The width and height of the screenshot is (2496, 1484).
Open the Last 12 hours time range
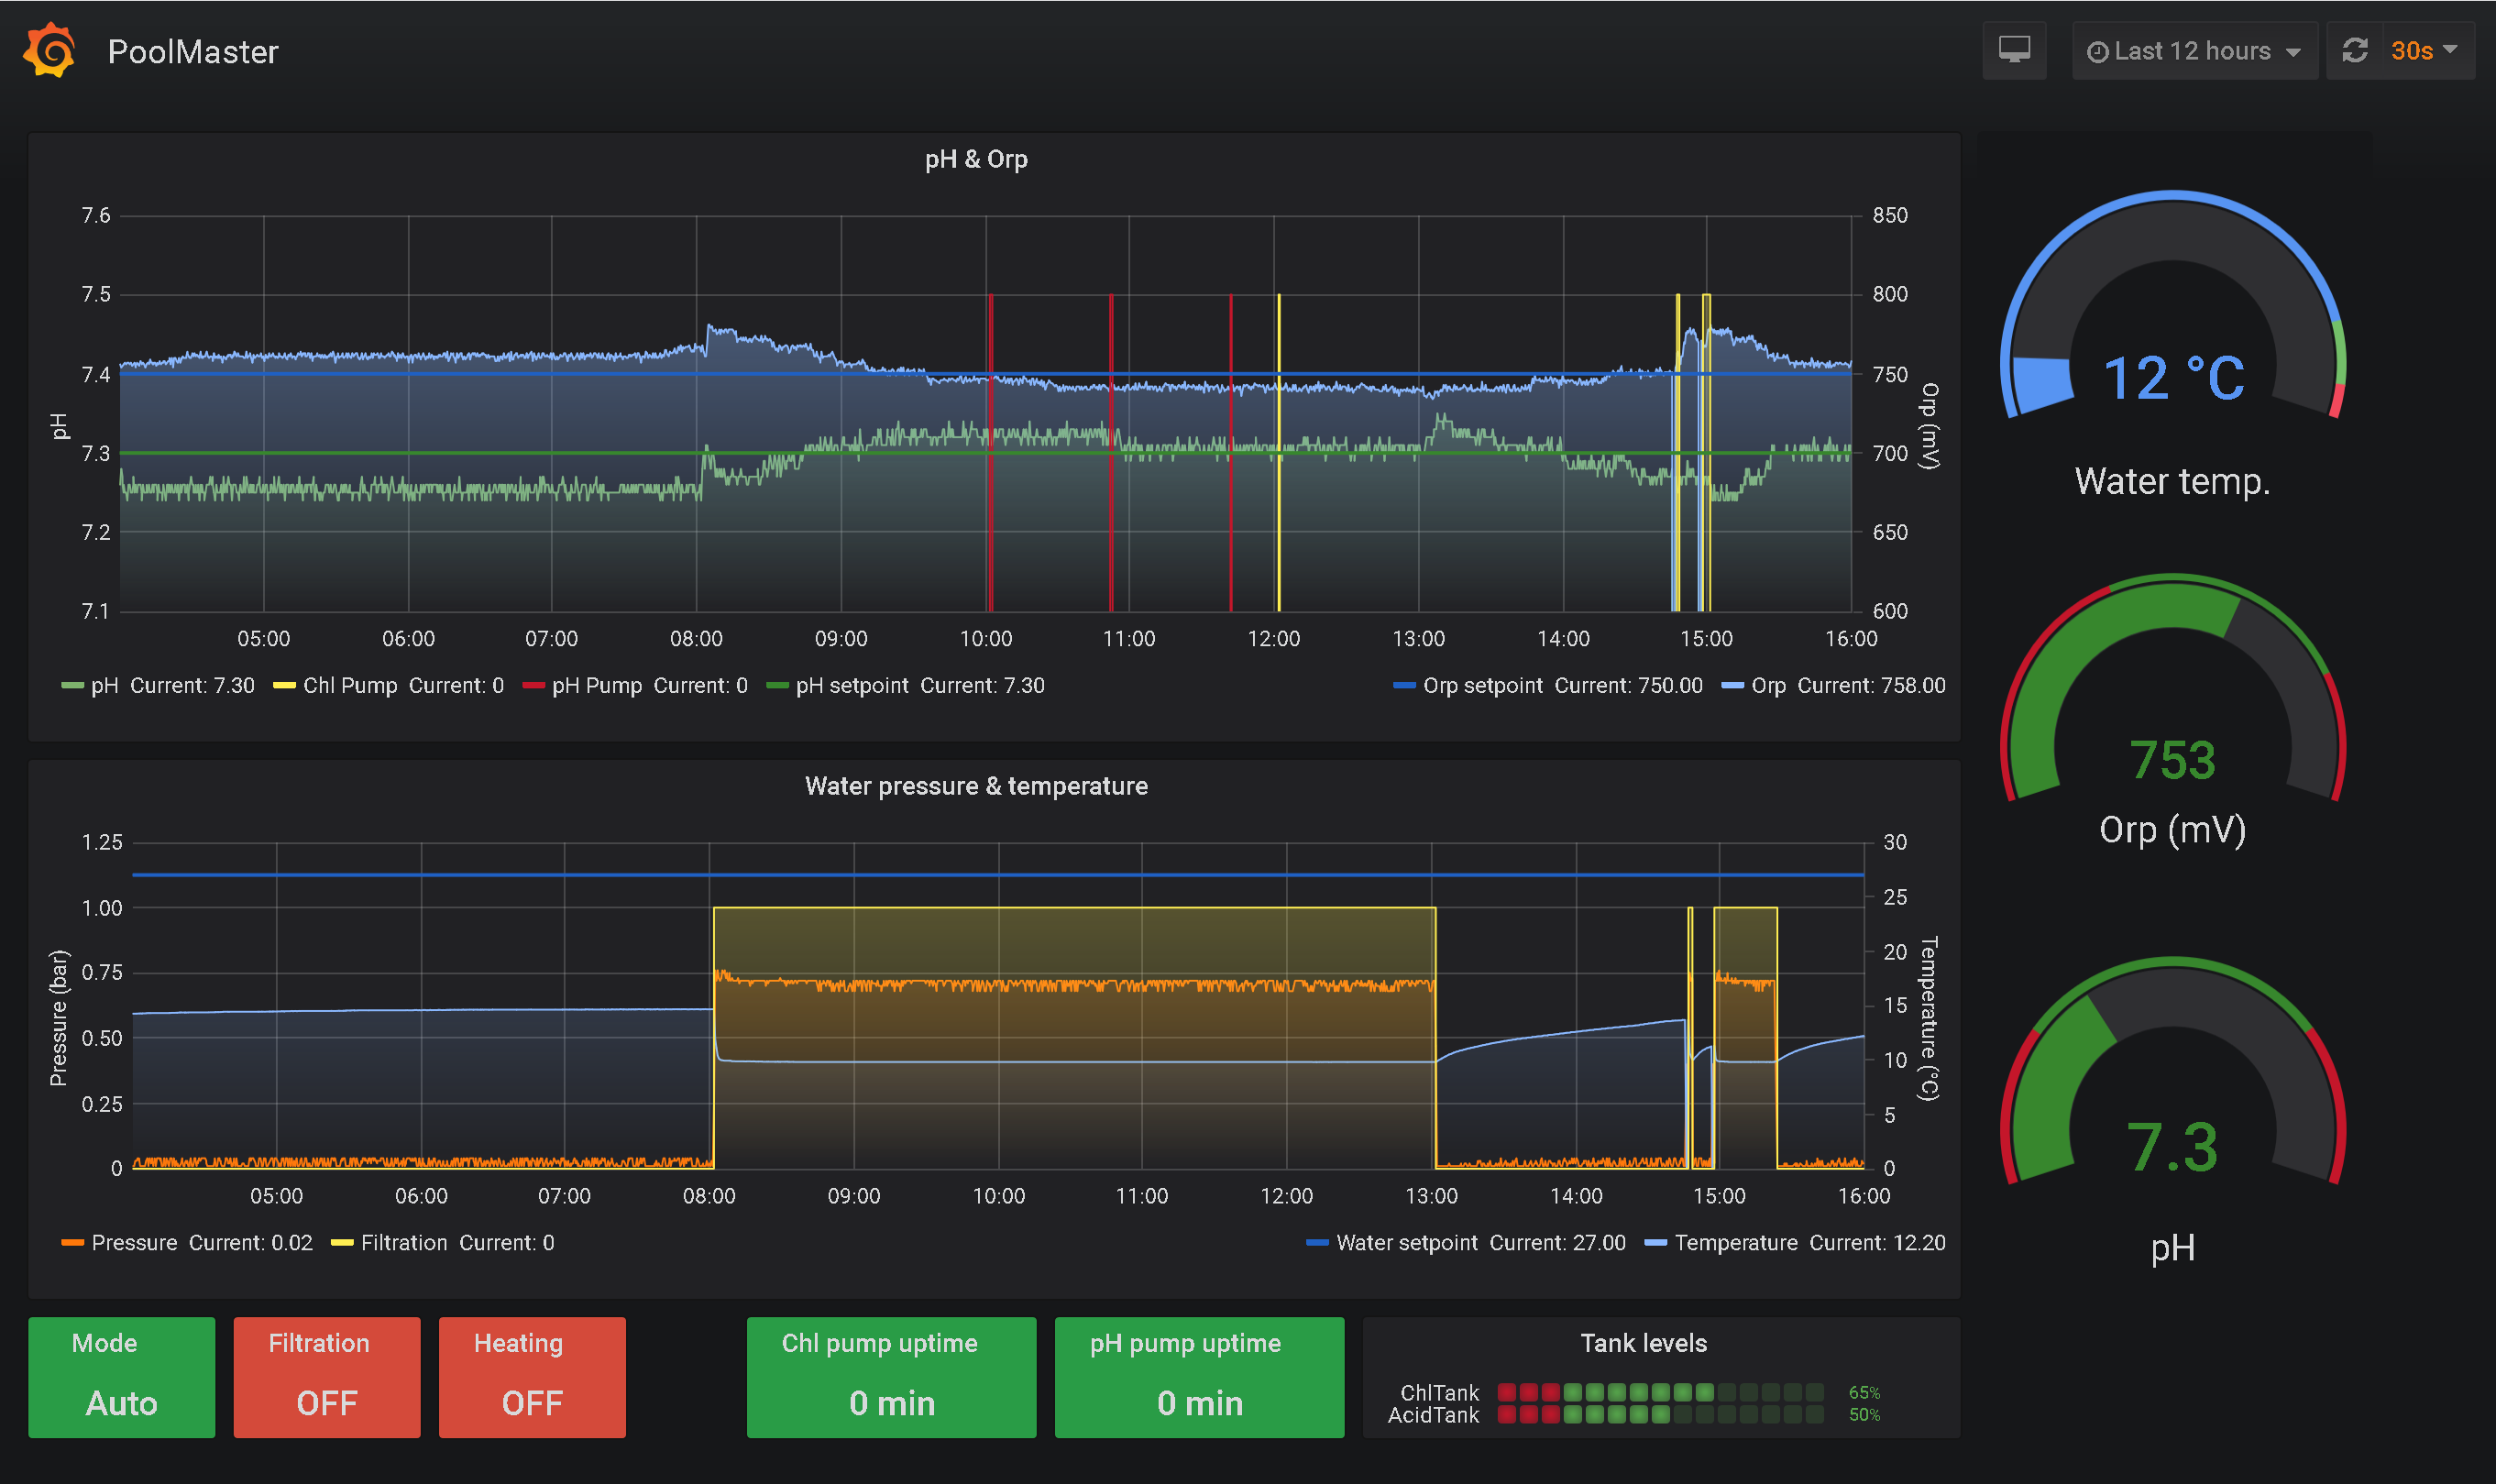(2193, 51)
